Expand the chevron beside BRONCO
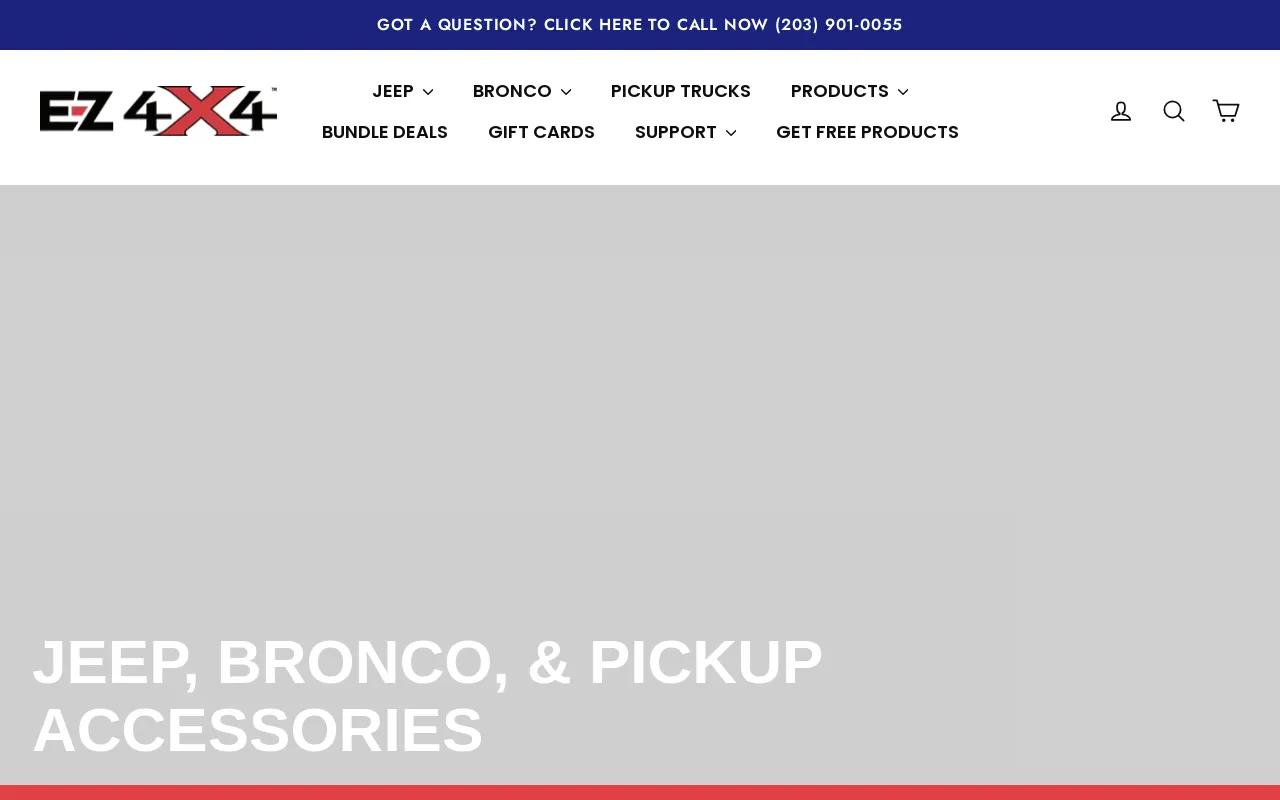Viewport: 1280px width, 800px height. click(566, 92)
